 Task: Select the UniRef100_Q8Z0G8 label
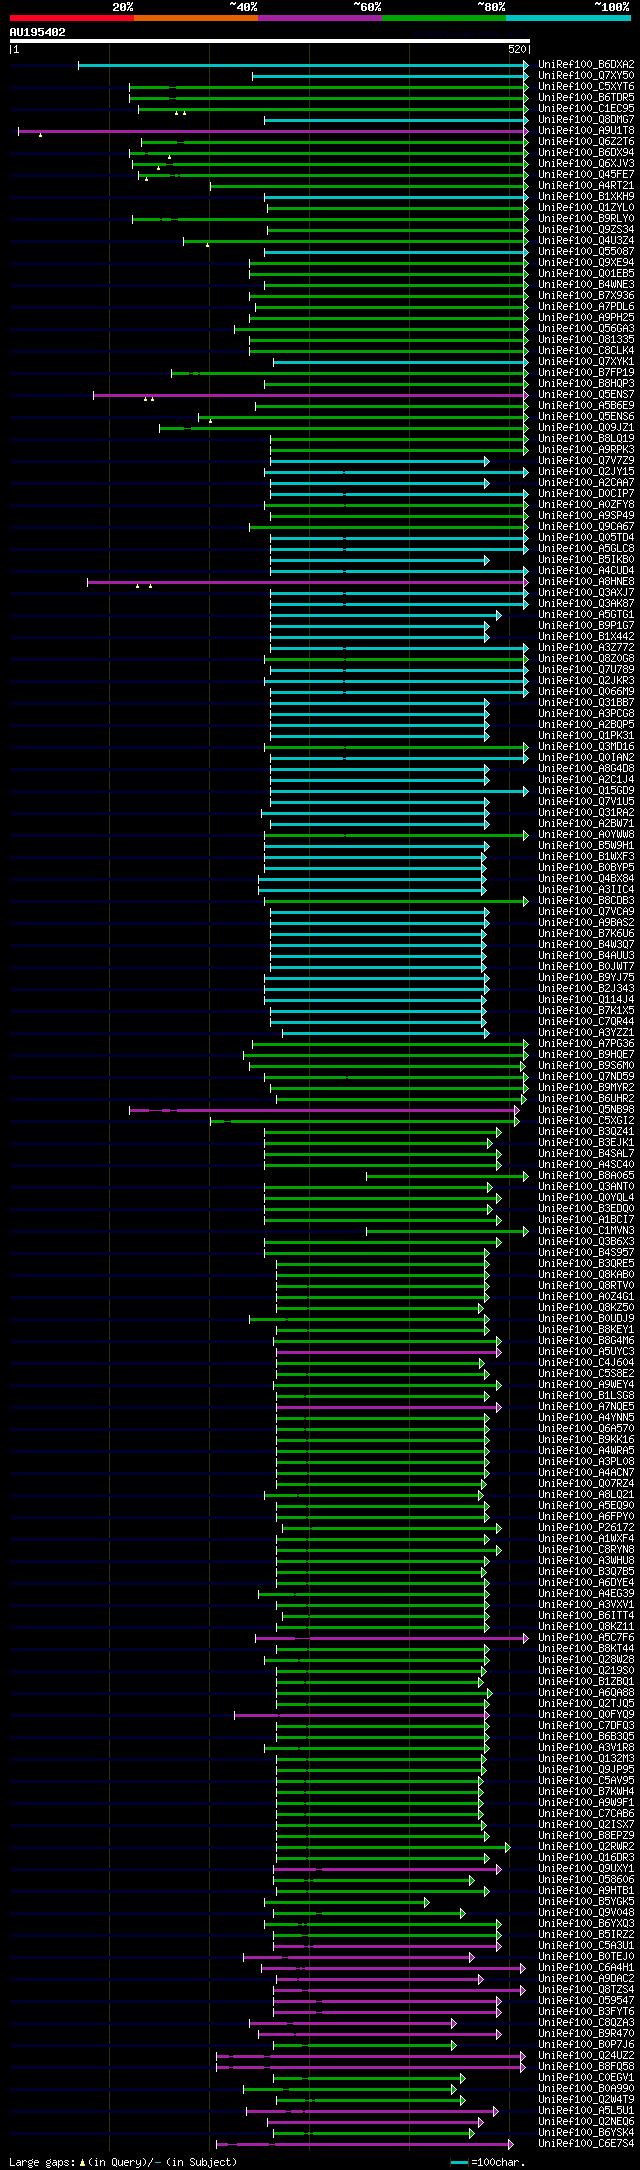tap(586, 659)
